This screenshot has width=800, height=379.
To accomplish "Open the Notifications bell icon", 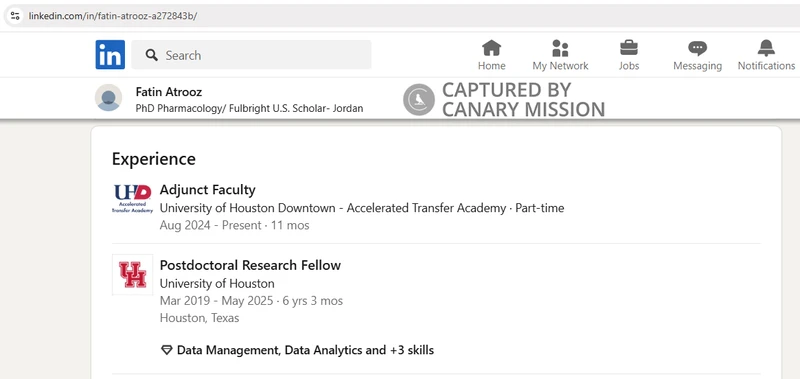I will point(766,48).
